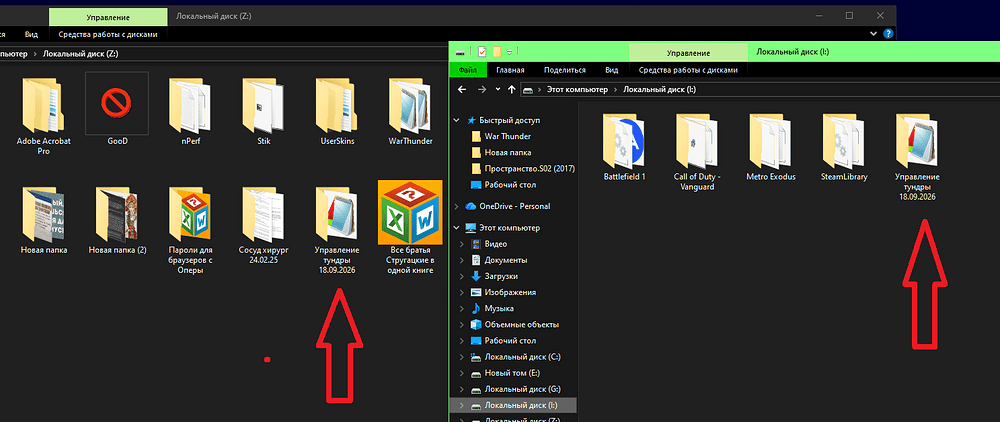Select the WarThunder folder on drive Z:
The width and height of the screenshot is (1000, 422).
point(410,110)
